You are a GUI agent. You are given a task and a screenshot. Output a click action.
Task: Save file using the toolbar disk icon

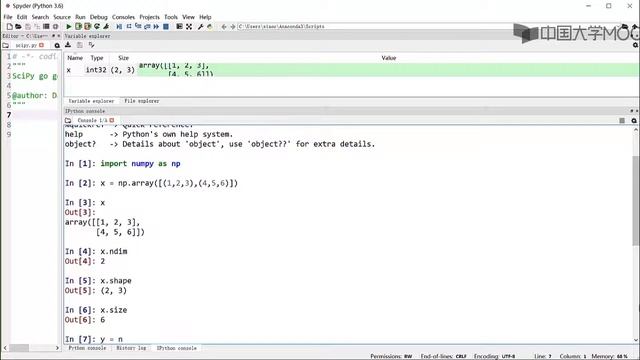(28, 27)
